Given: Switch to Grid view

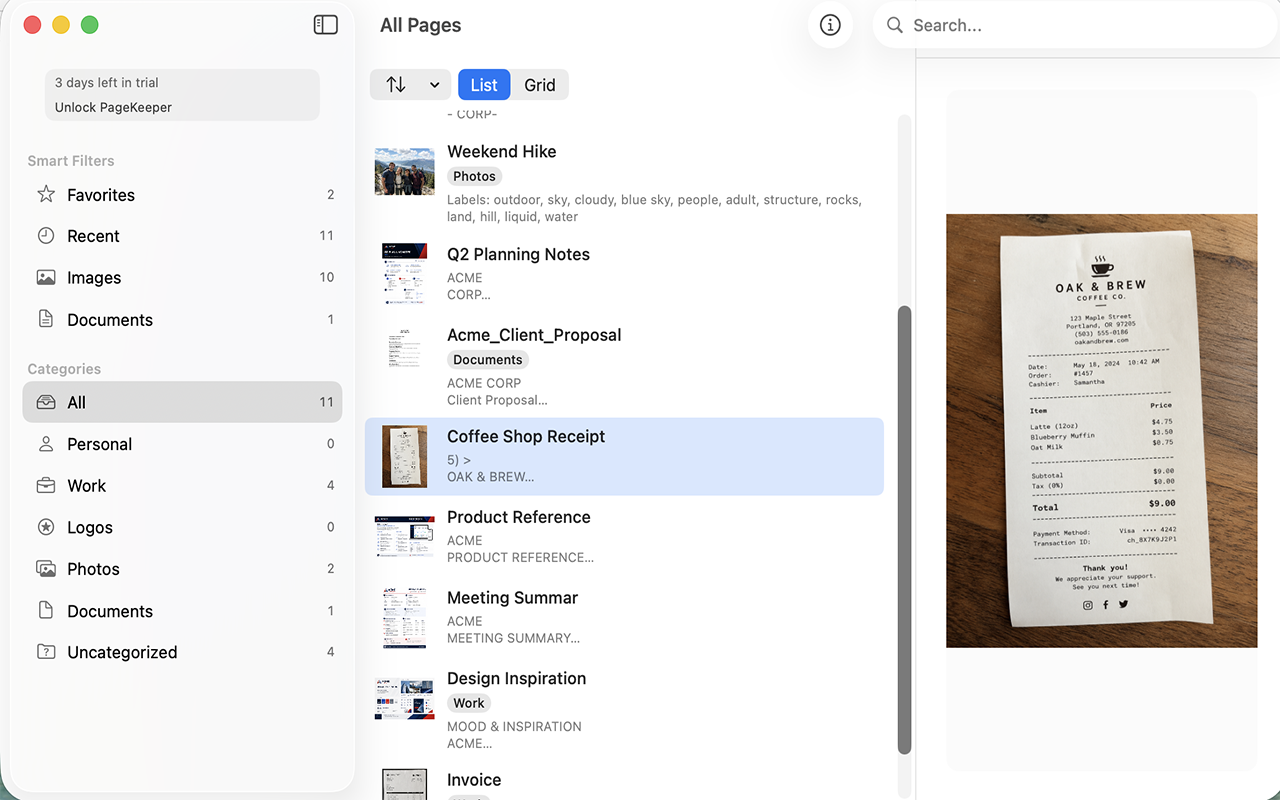Looking at the screenshot, I should 540,85.
